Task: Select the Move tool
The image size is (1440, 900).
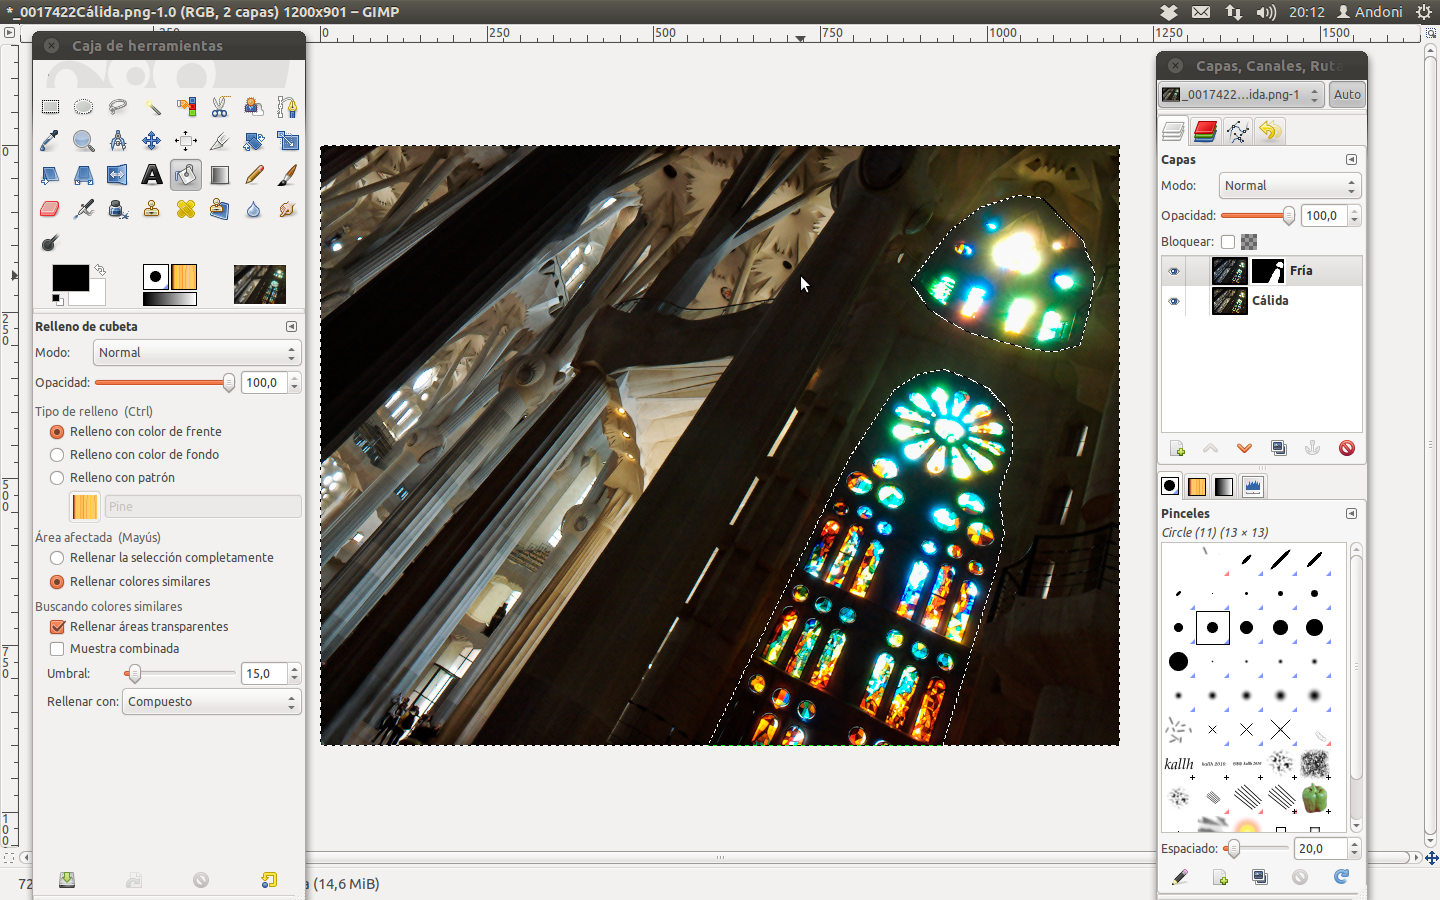Action: click(152, 141)
